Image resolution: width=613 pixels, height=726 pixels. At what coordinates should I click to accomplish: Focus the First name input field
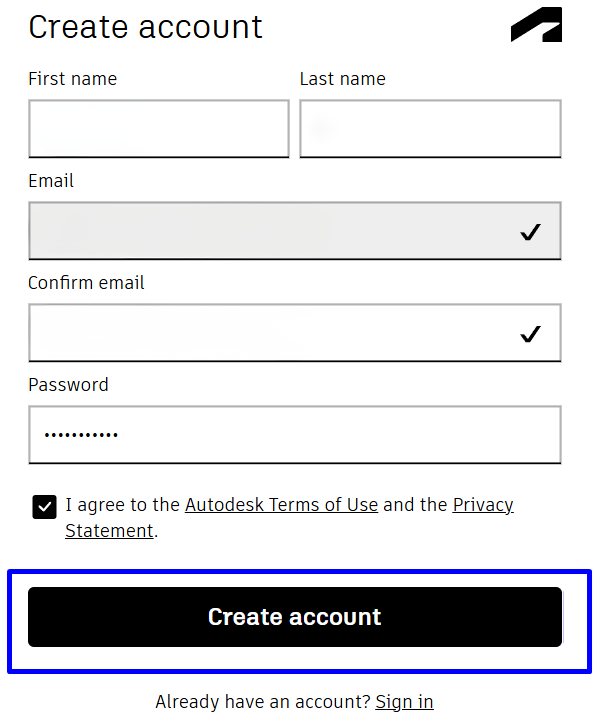click(x=158, y=129)
